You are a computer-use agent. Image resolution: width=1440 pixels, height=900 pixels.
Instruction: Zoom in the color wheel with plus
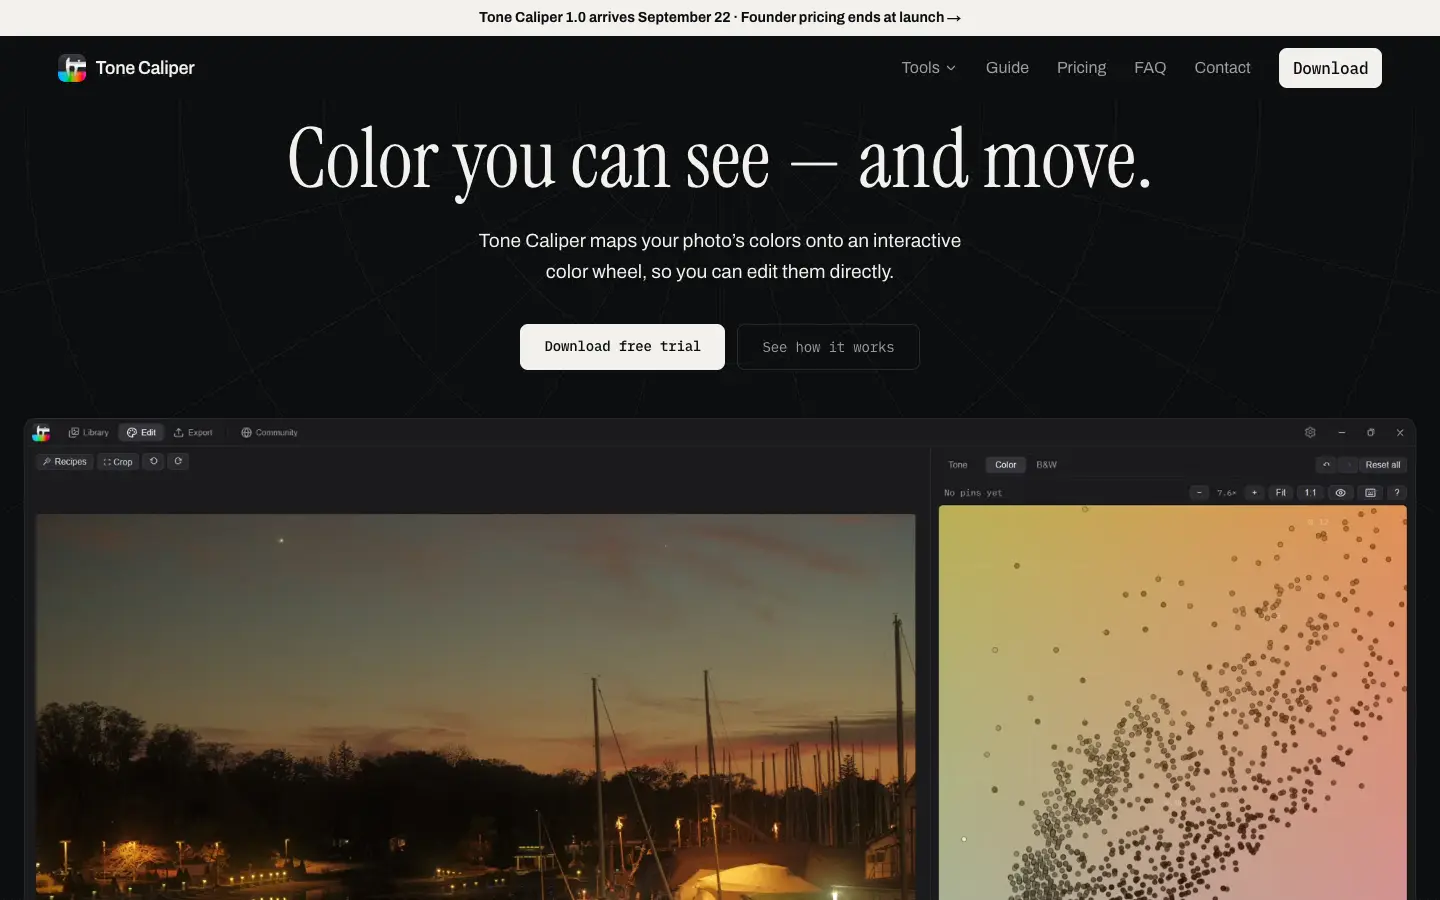point(1254,493)
